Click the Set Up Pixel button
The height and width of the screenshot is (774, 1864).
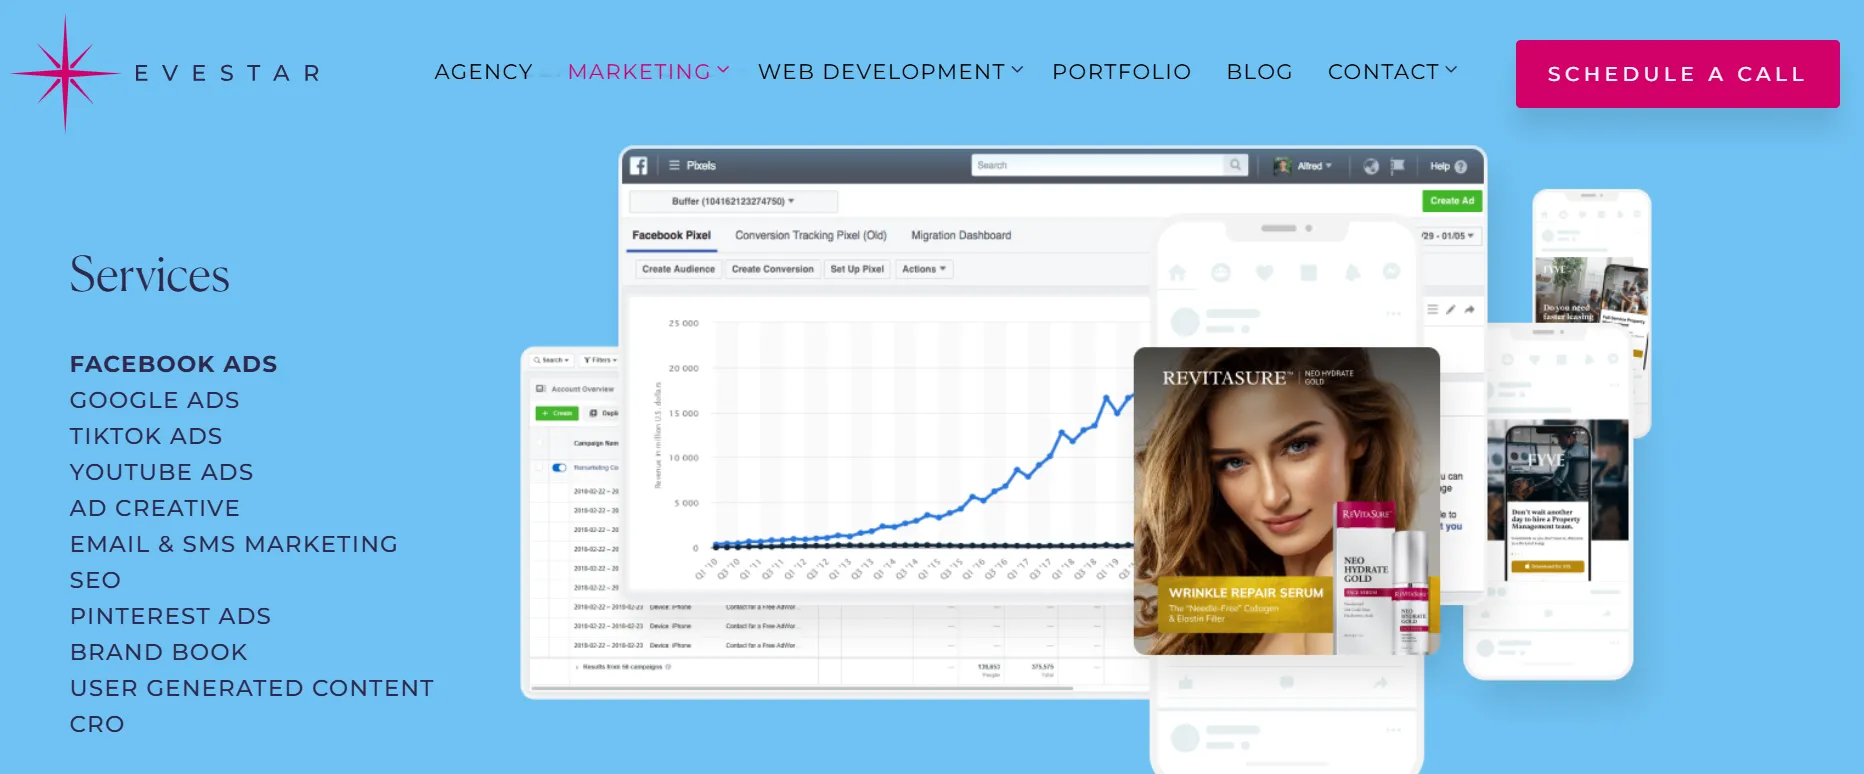857,269
